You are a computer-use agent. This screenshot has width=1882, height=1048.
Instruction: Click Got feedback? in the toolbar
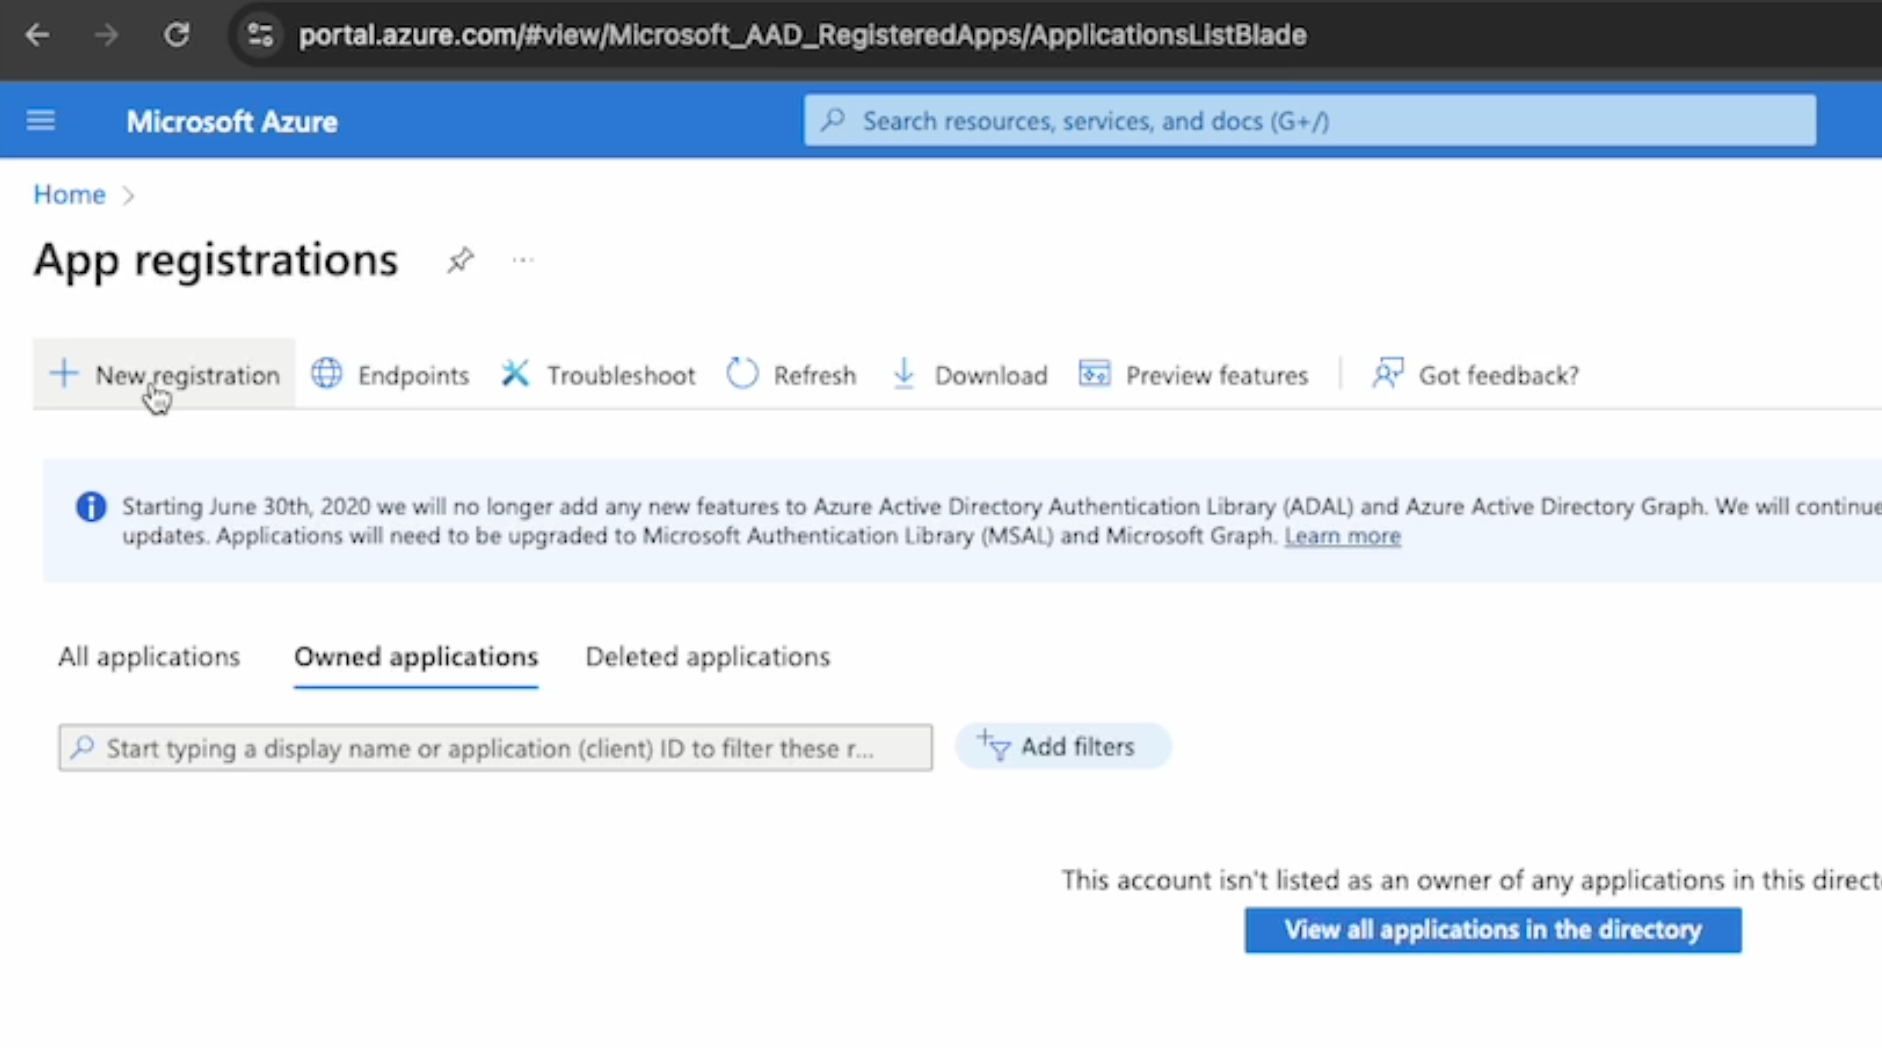click(x=1476, y=375)
